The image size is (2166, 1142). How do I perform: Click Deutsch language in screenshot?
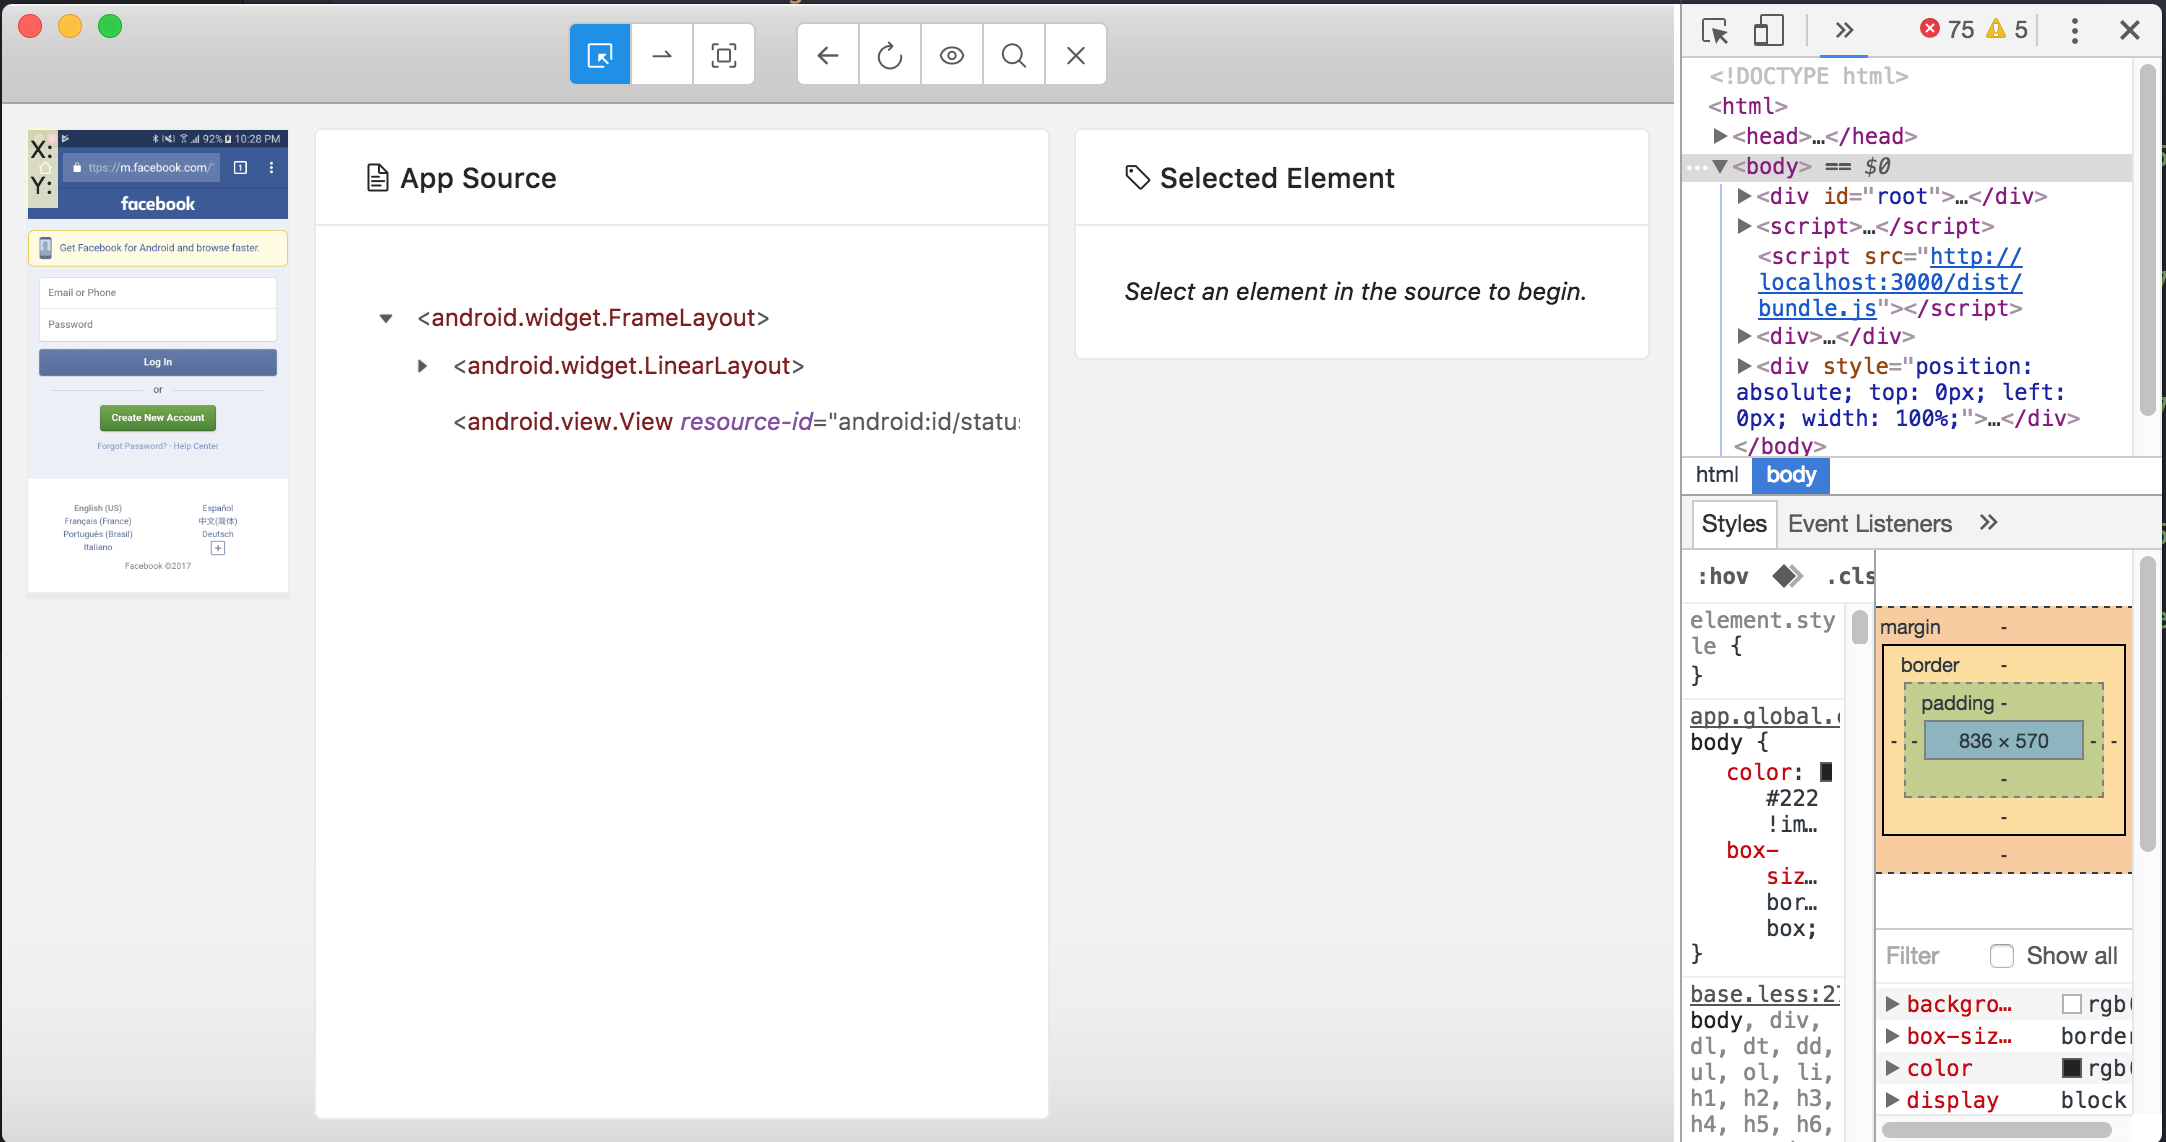(218, 534)
